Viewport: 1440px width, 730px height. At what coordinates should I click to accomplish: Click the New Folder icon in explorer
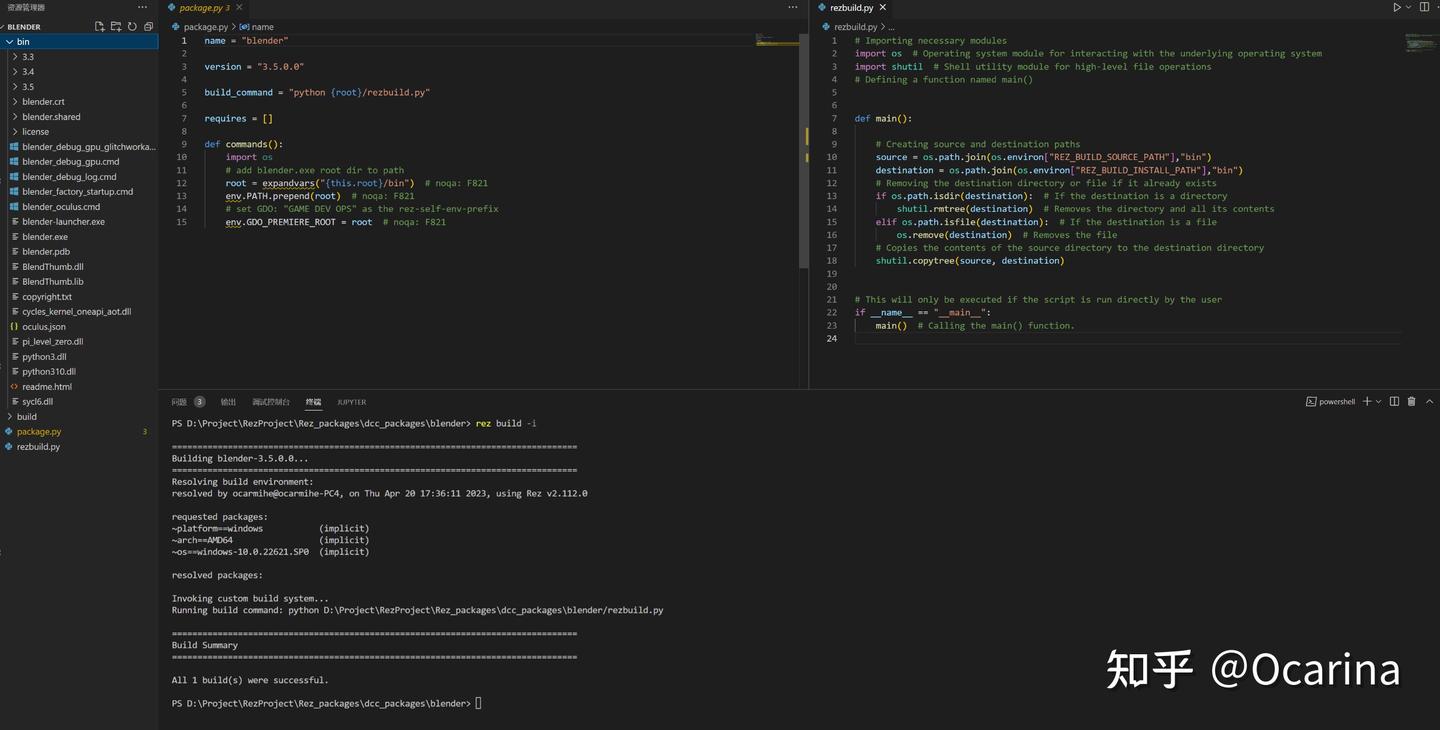click(x=116, y=27)
